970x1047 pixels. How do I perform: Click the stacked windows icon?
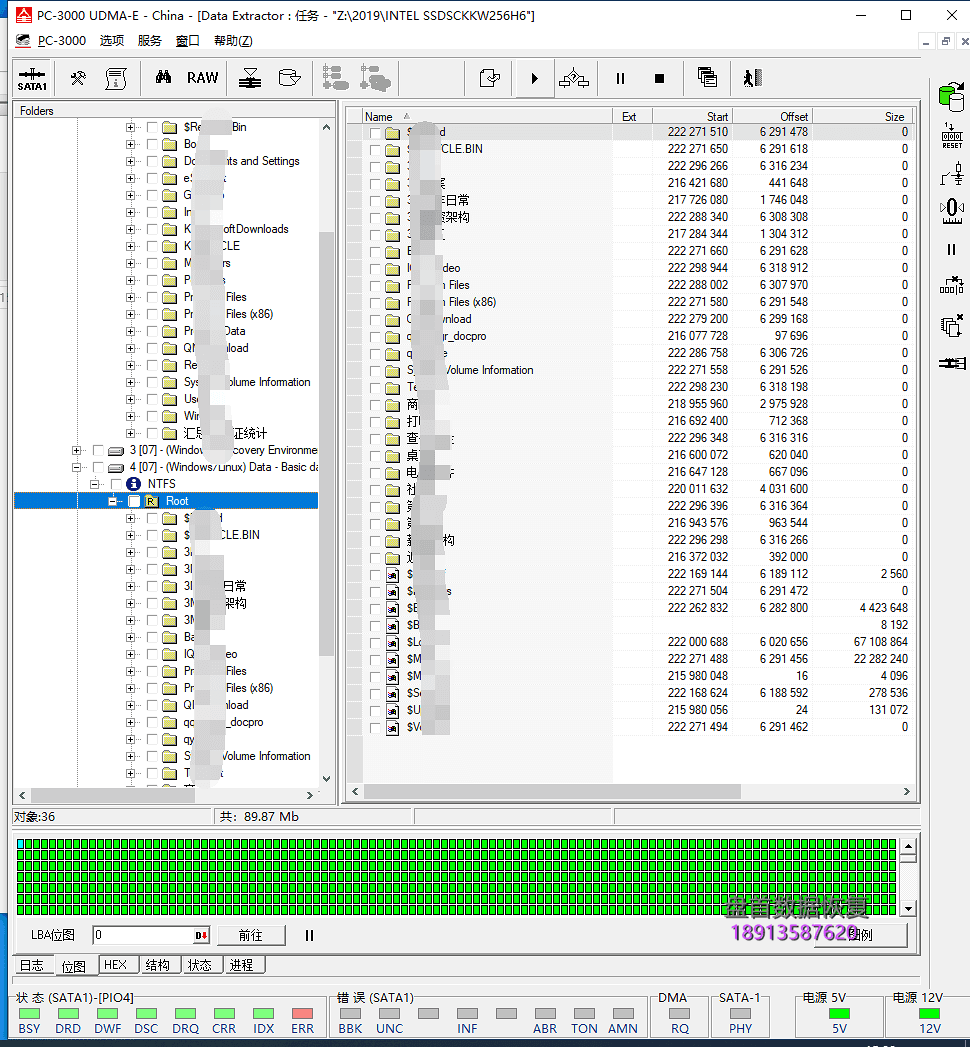707,78
